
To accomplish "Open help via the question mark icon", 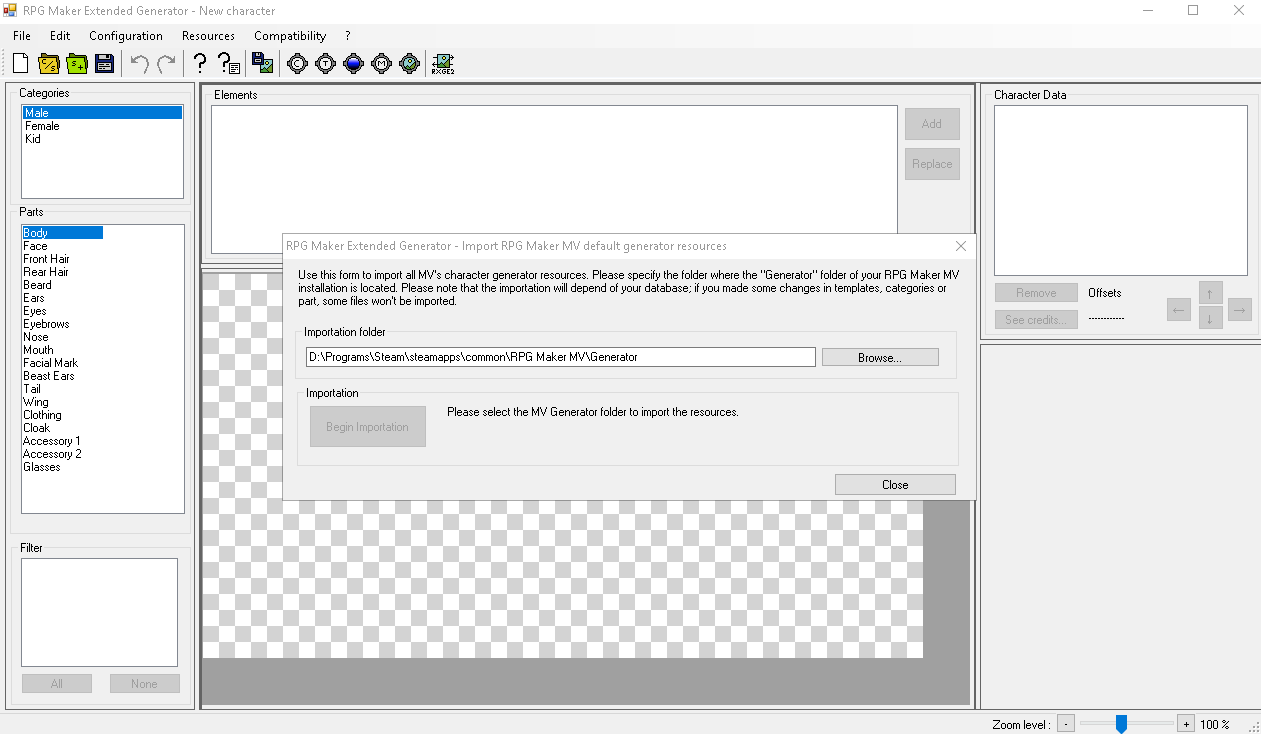I will tap(200, 64).
